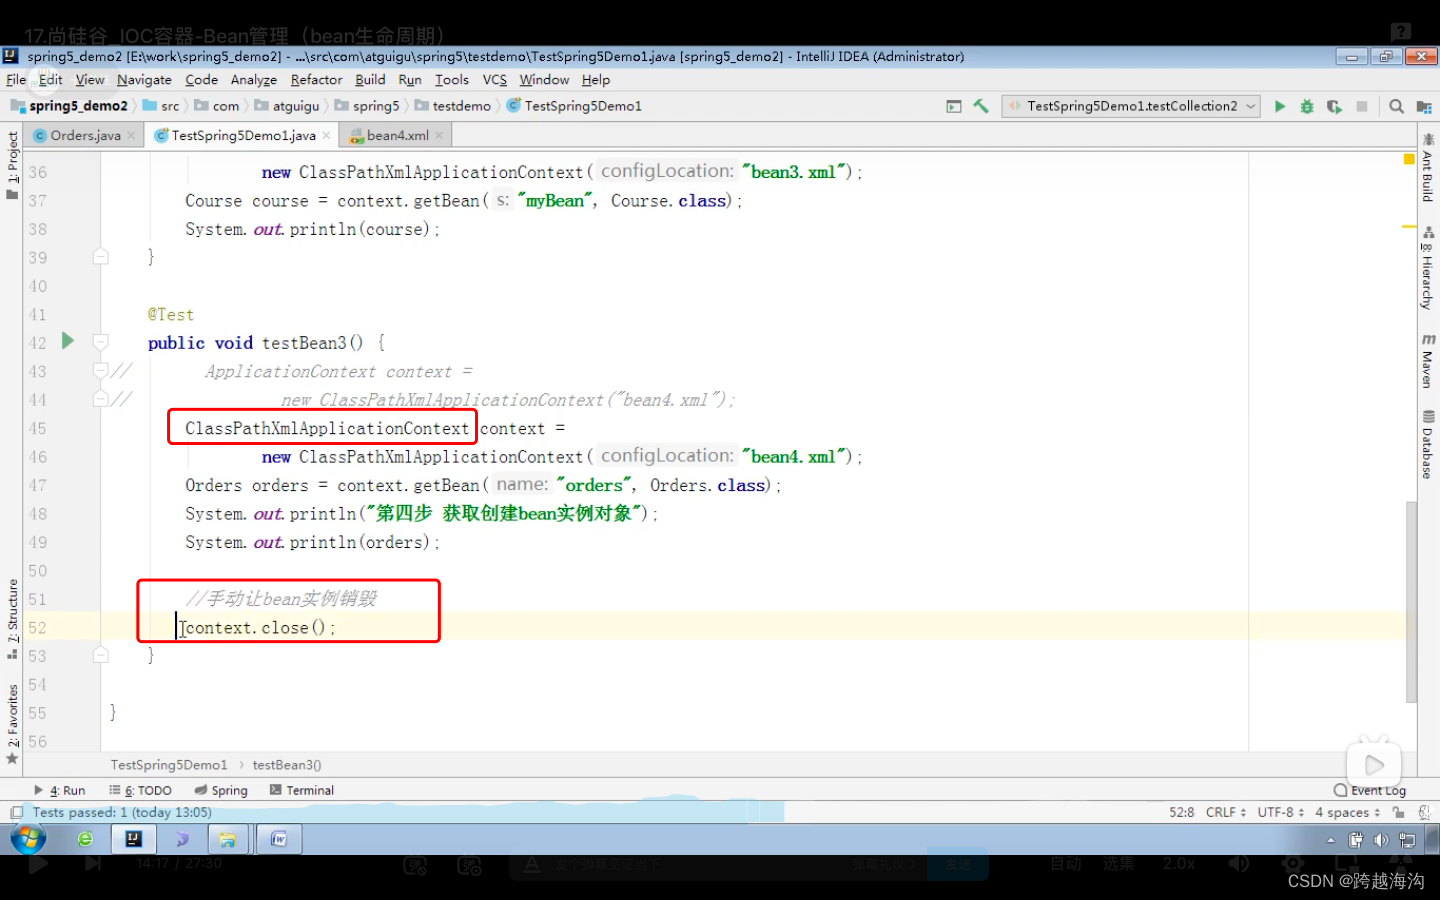
Task: Toggle the comment block fold at line 43
Action: (100, 371)
